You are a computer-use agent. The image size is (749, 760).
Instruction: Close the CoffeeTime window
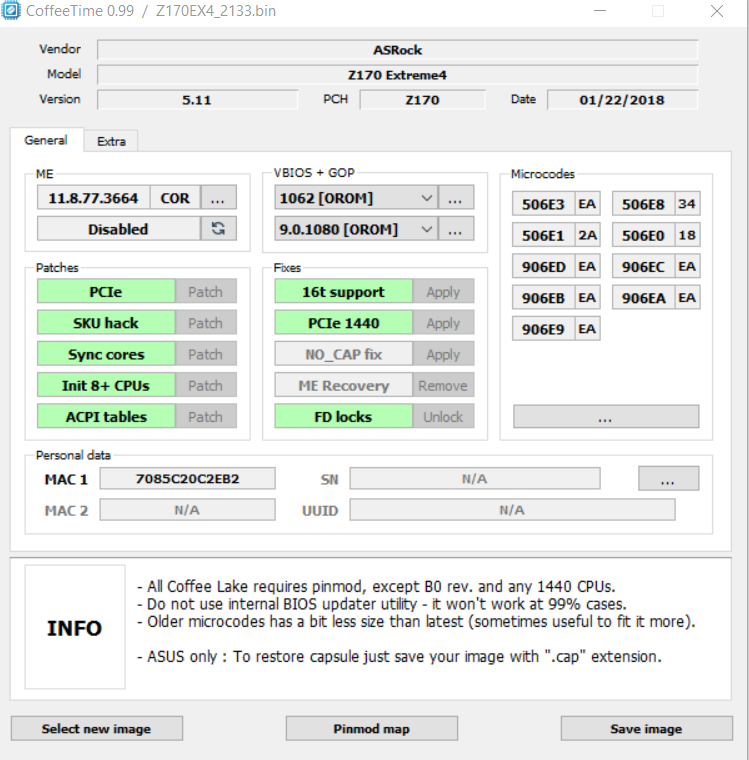point(717,11)
